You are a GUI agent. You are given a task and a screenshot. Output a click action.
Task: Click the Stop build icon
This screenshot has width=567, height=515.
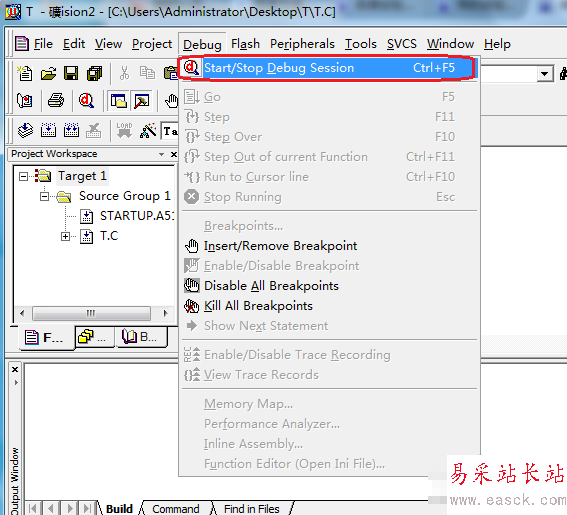tap(94, 131)
